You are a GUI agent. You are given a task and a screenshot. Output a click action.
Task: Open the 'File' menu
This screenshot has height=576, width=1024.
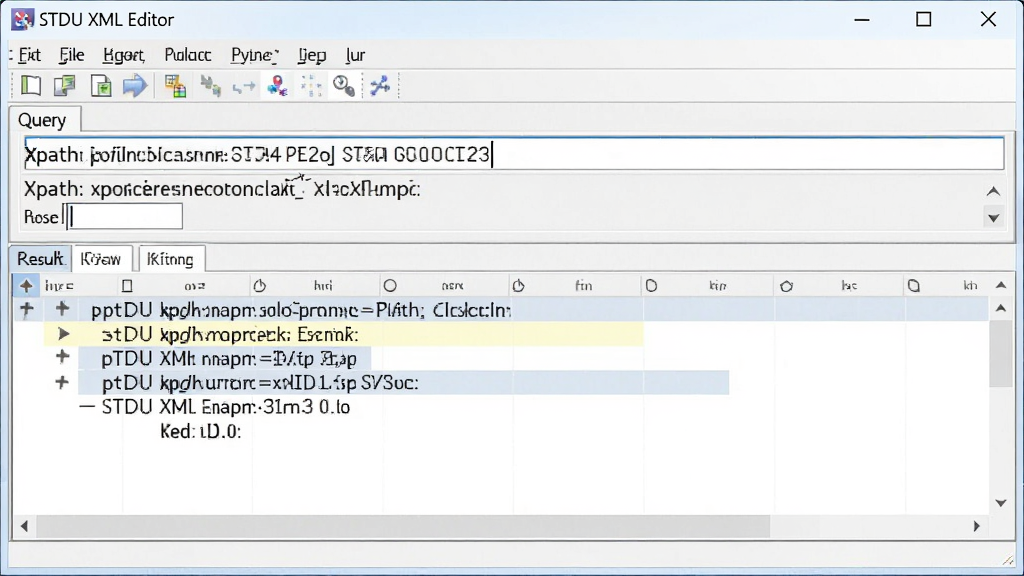[71, 55]
